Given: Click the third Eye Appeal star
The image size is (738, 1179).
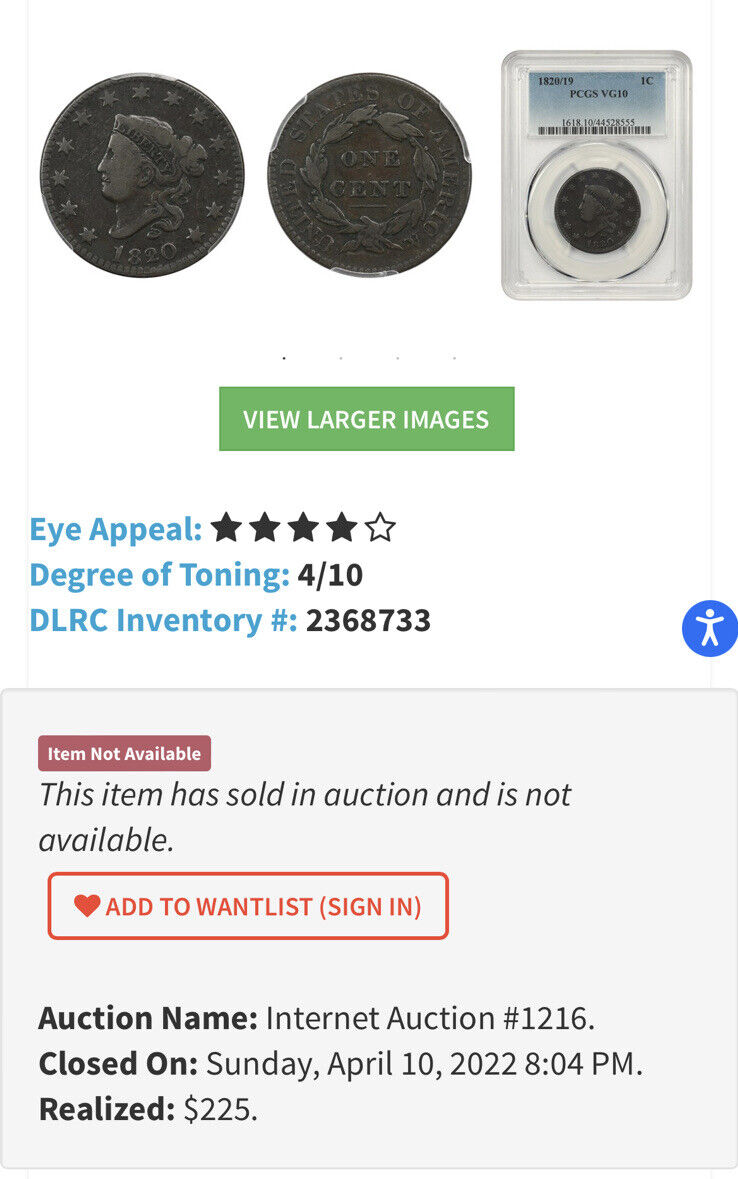Looking at the screenshot, I should click(x=302, y=527).
